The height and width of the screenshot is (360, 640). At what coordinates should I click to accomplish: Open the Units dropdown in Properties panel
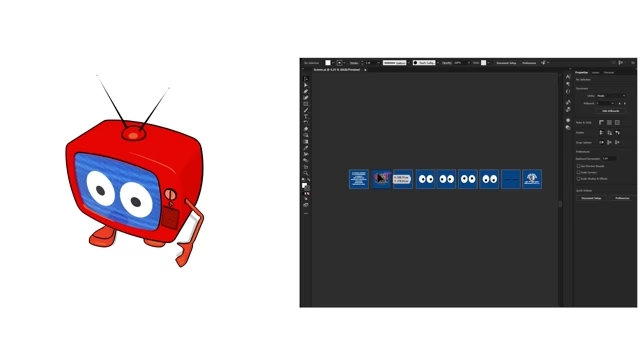(x=611, y=96)
